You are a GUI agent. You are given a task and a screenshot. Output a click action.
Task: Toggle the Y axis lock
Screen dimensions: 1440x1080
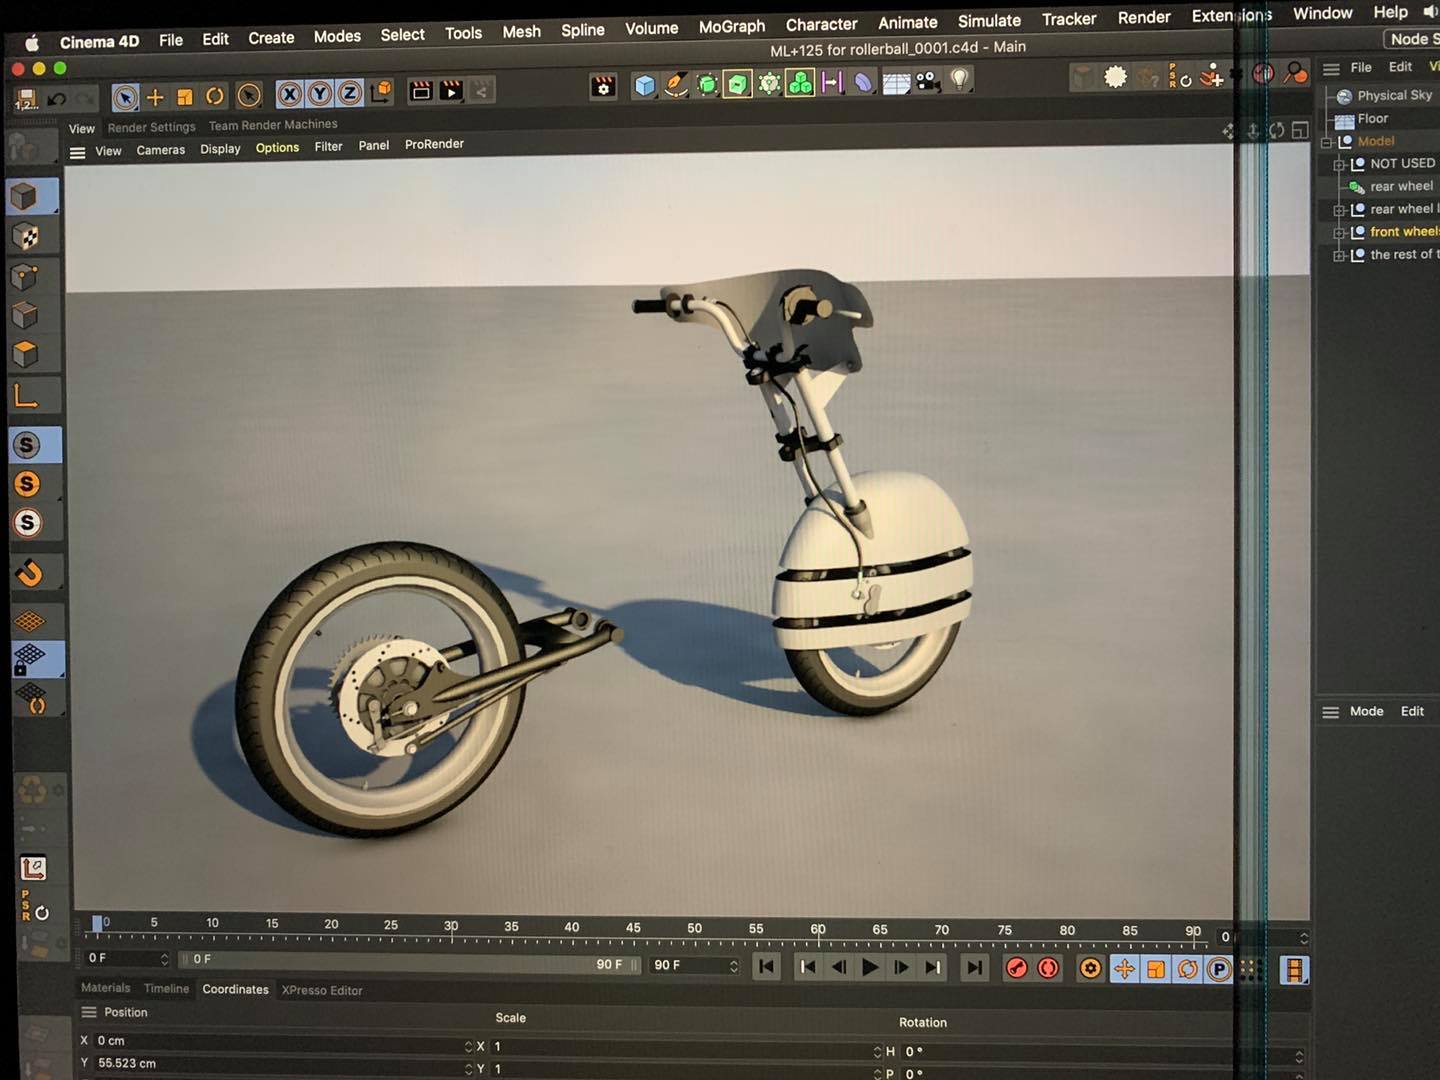[319, 94]
